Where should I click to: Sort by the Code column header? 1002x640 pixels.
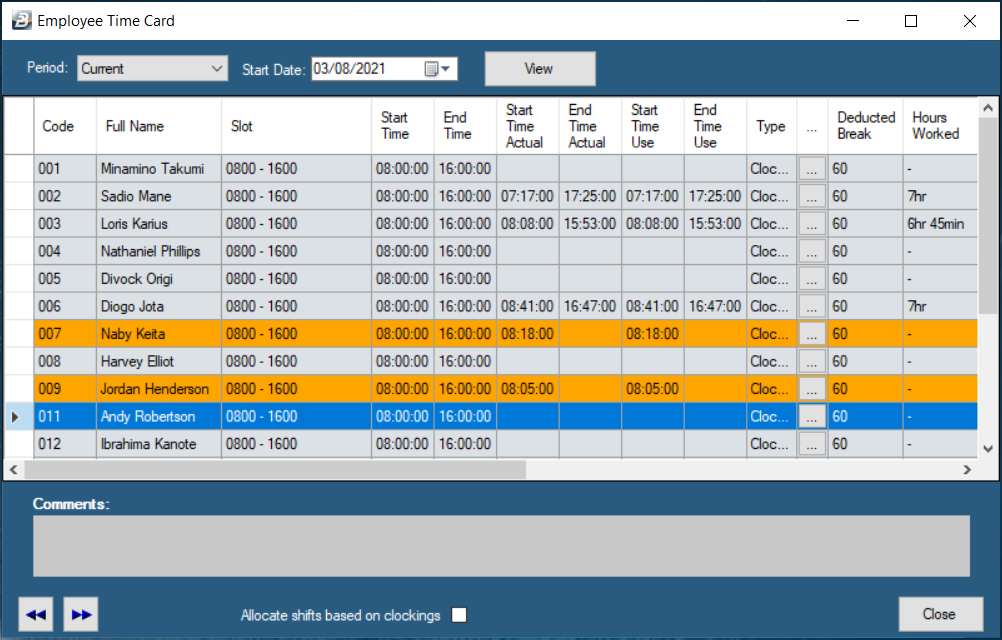[x=65, y=126]
